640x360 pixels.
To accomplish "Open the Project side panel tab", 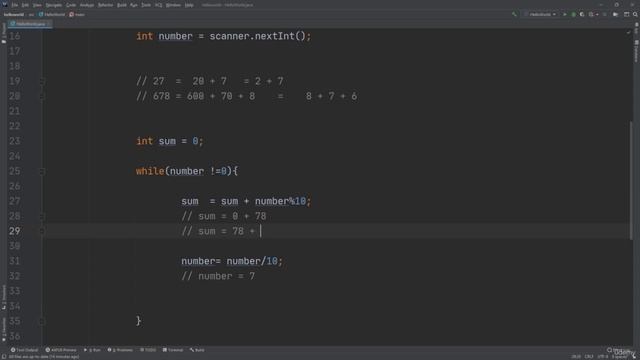I will [4, 33].
